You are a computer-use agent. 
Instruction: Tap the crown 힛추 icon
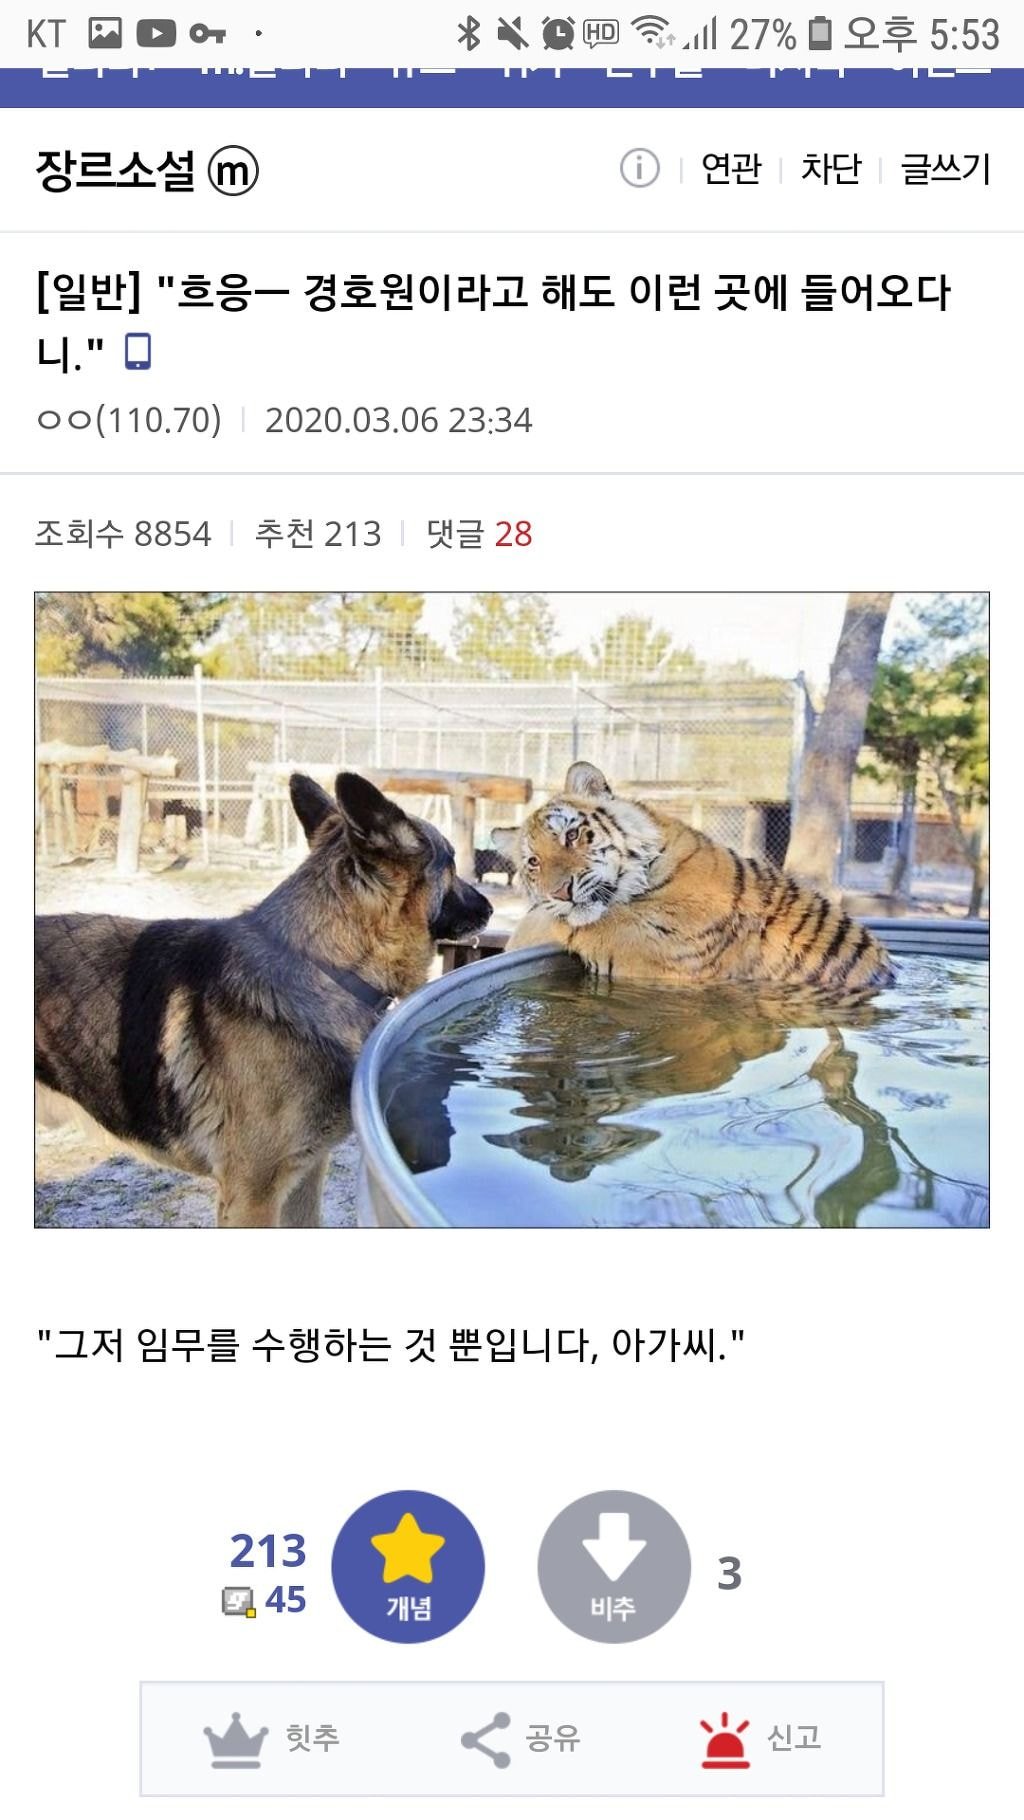(x=236, y=1739)
